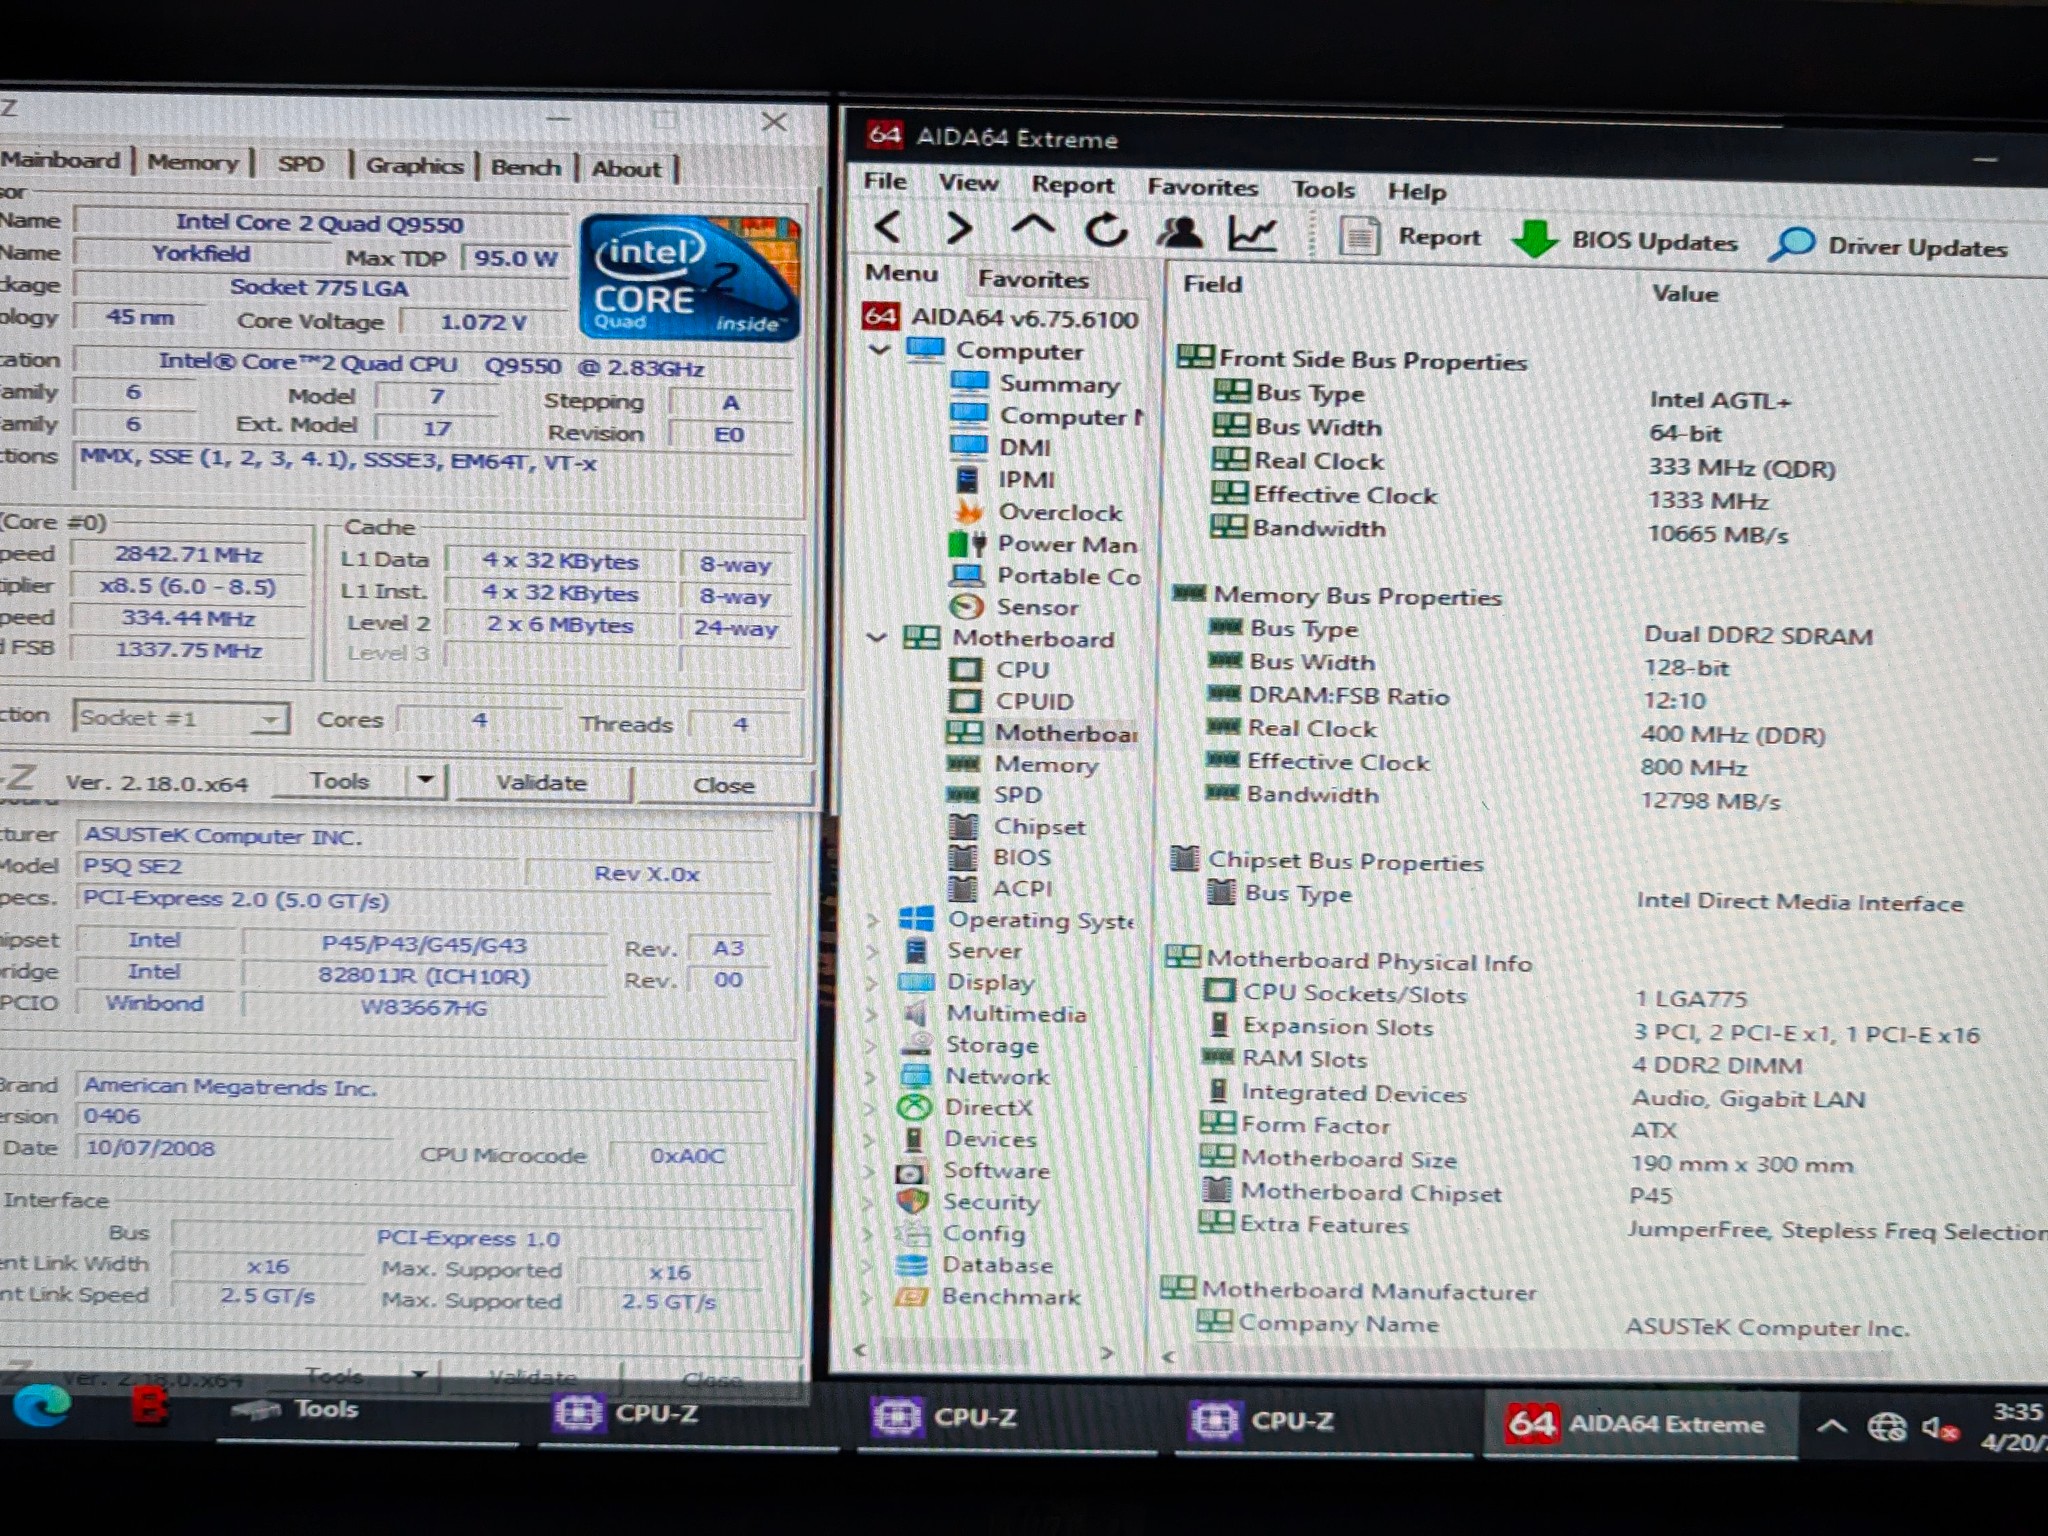Switch to AIDA64 Favorites pane tab
This screenshot has height=1536, width=2048.
click(1032, 279)
